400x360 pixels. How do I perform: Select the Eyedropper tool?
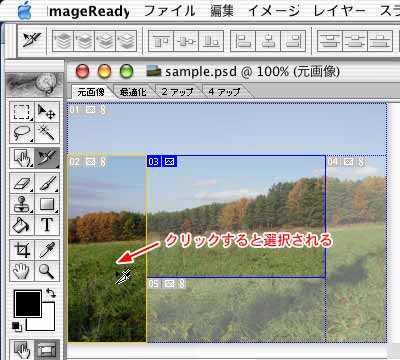[47, 250]
